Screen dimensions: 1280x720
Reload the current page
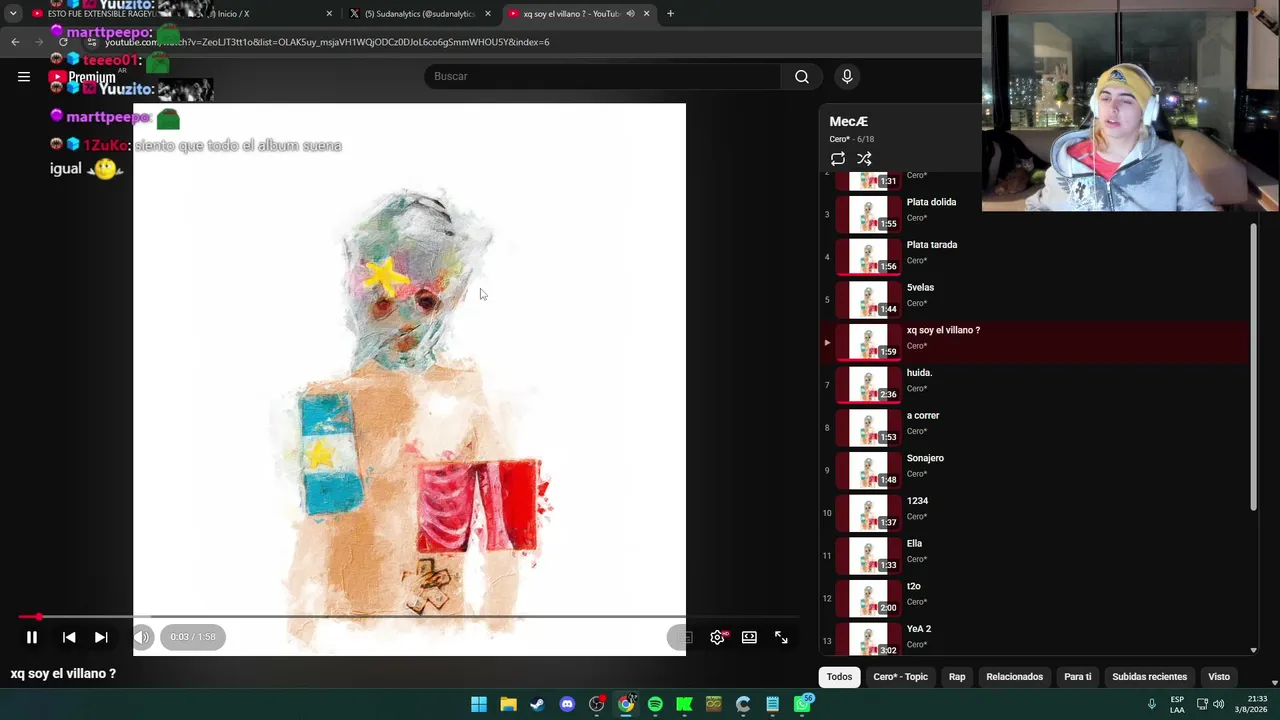63,42
